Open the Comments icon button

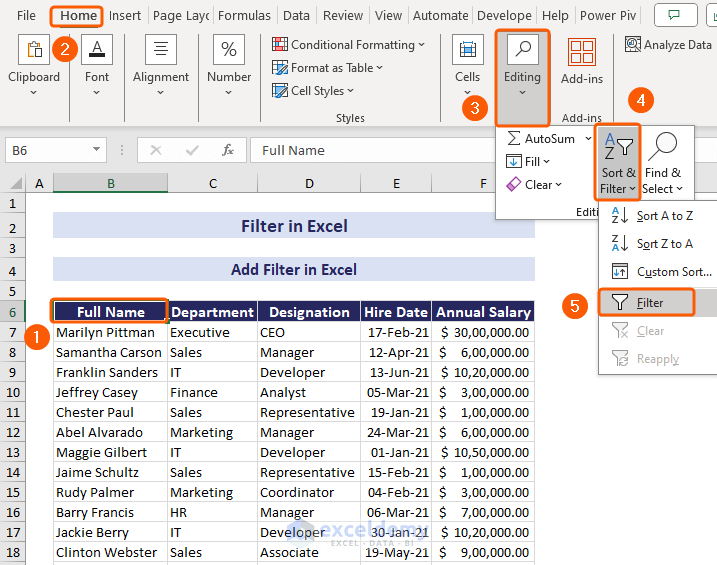click(675, 15)
